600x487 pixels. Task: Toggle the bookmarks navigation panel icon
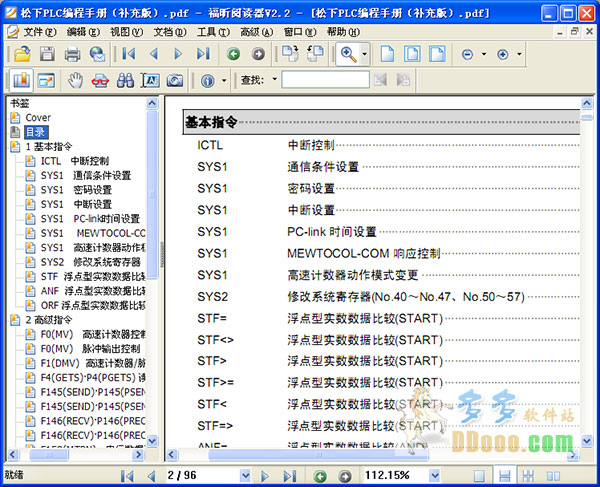(21, 80)
